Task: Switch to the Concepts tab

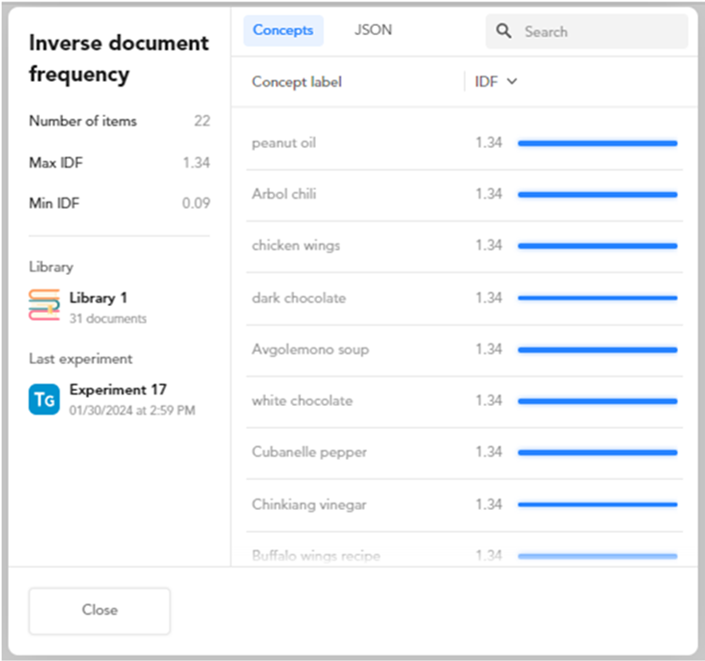Action: tap(283, 31)
